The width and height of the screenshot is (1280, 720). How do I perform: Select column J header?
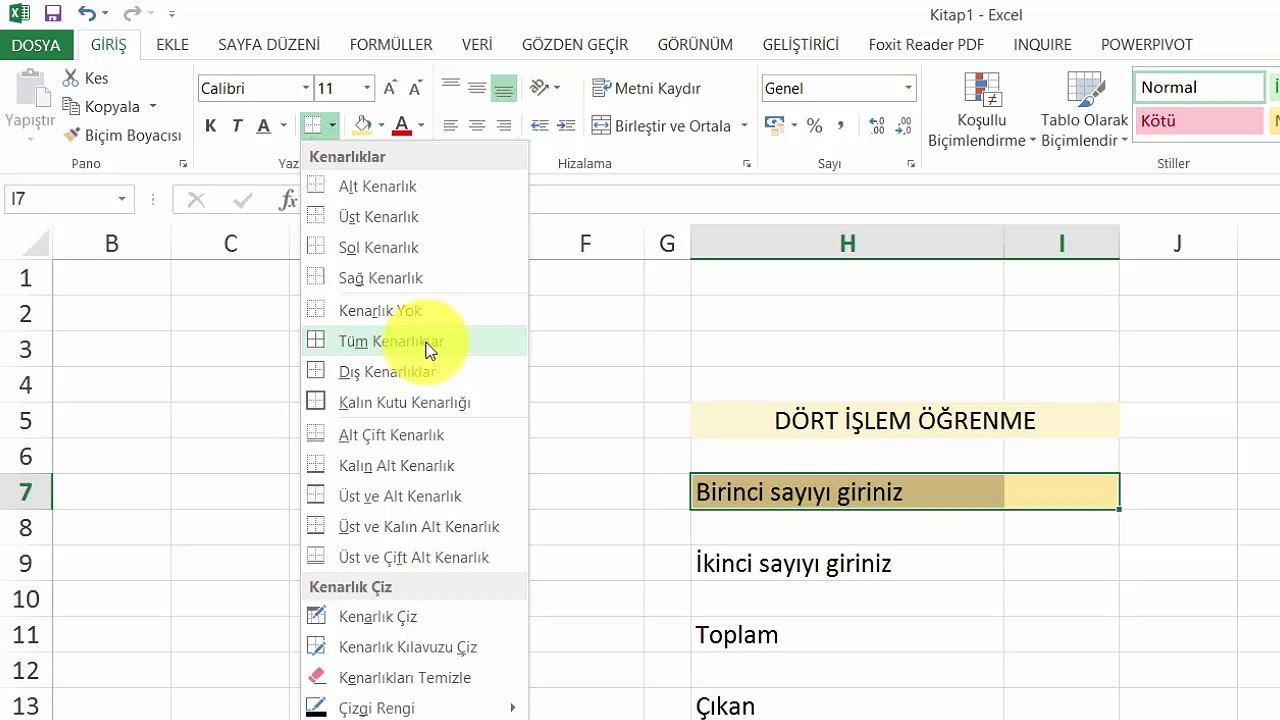point(1178,243)
